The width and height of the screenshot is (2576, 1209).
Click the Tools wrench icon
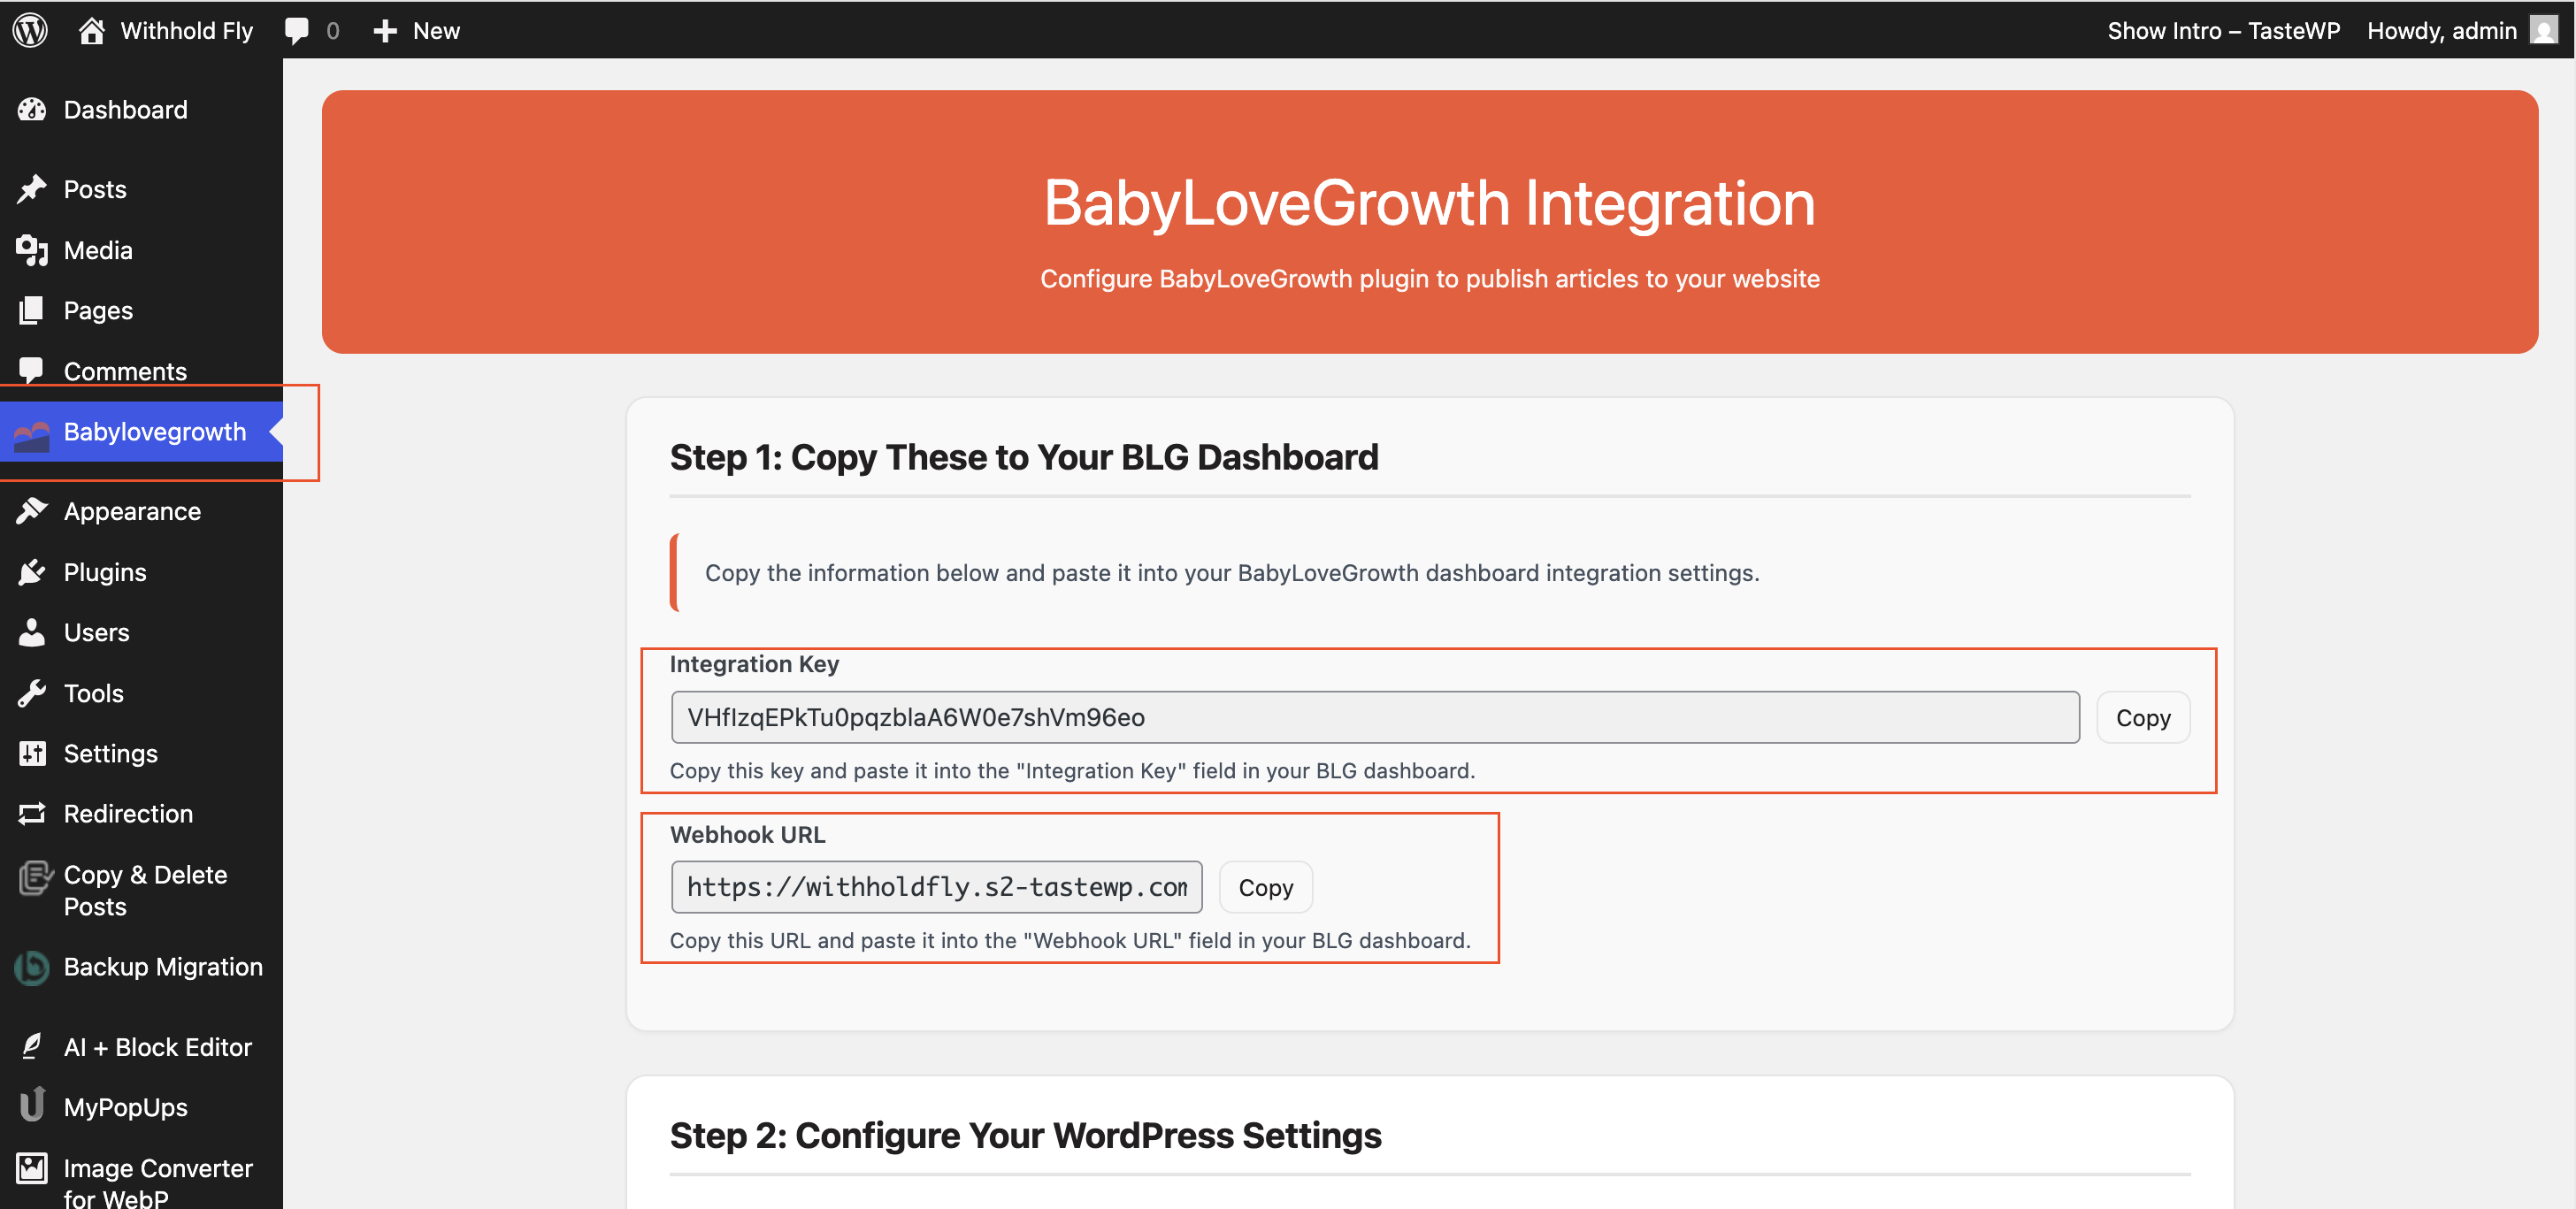click(x=32, y=693)
